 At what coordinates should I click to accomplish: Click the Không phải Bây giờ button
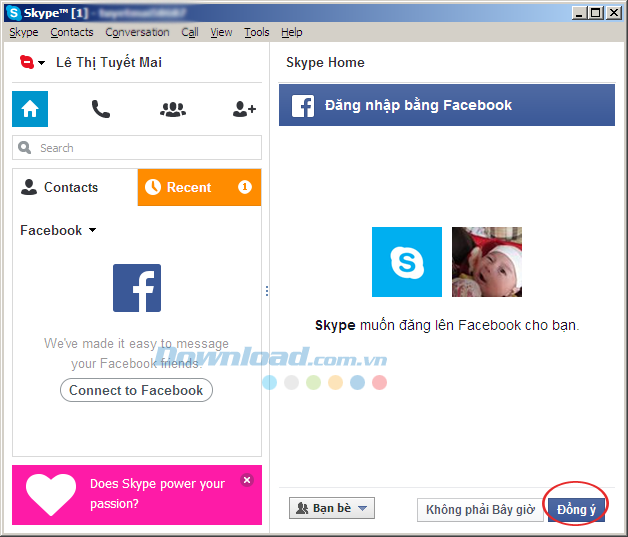pos(480,510)
